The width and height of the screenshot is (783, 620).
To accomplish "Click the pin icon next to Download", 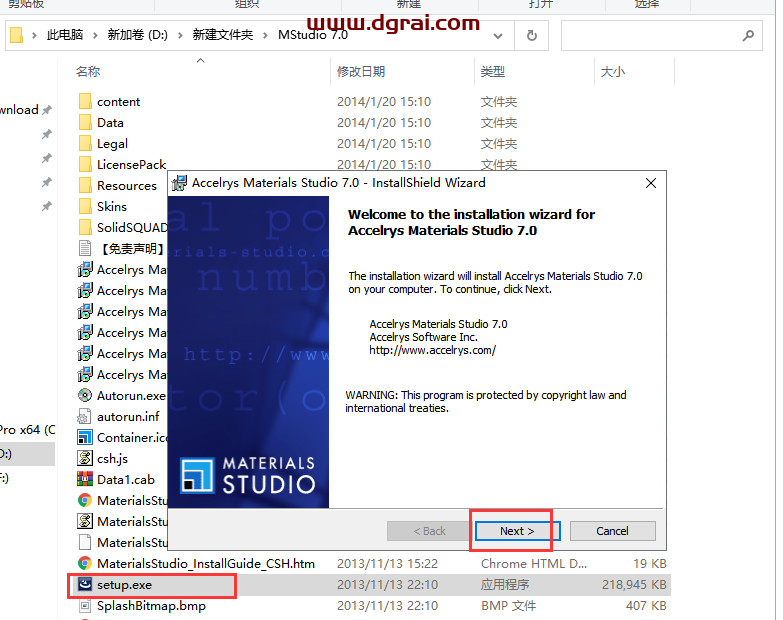I will pyautogui.click(x=46, y=110).
